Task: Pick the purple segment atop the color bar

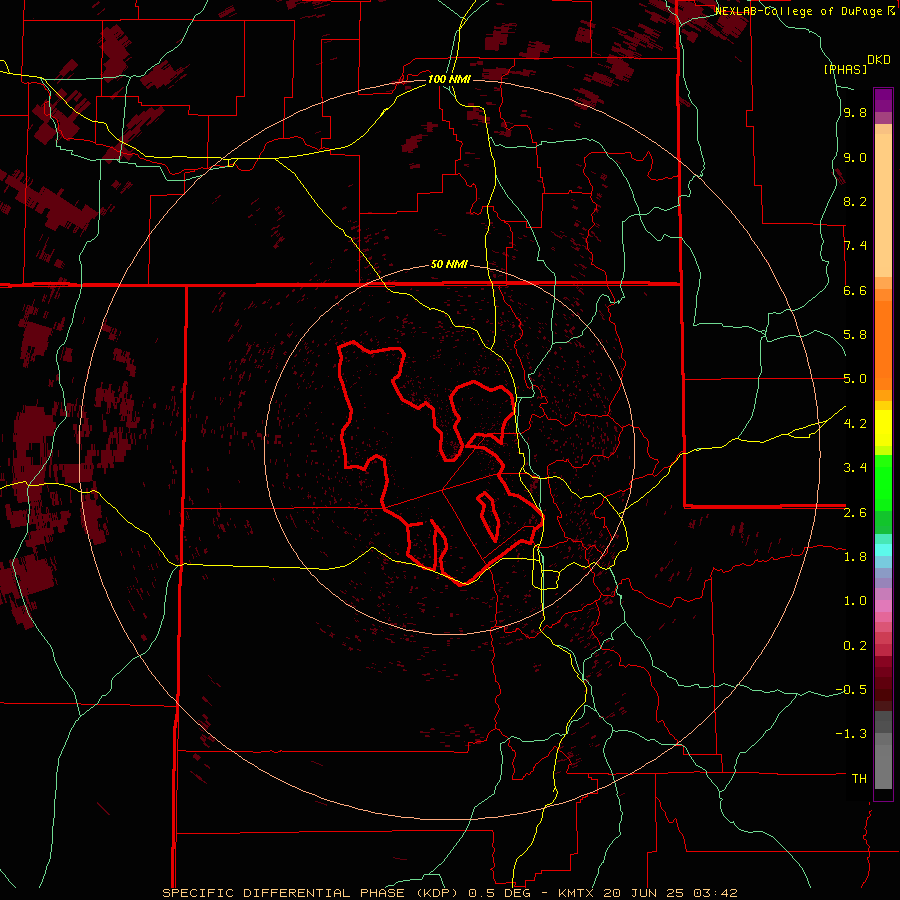Action: (883, 100)
